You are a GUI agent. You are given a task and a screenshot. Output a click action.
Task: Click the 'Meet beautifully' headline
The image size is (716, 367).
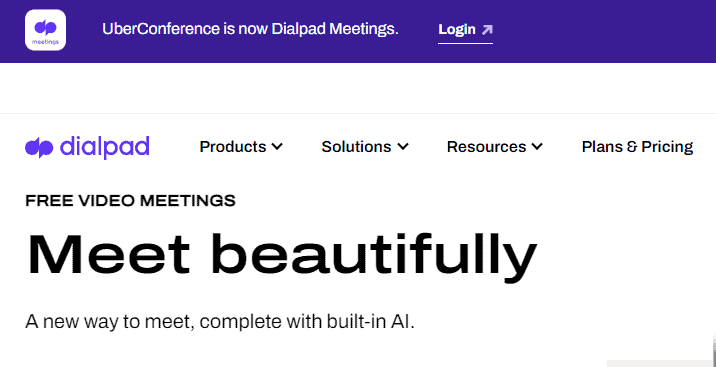pyautogui.click(x=282, y=256)
